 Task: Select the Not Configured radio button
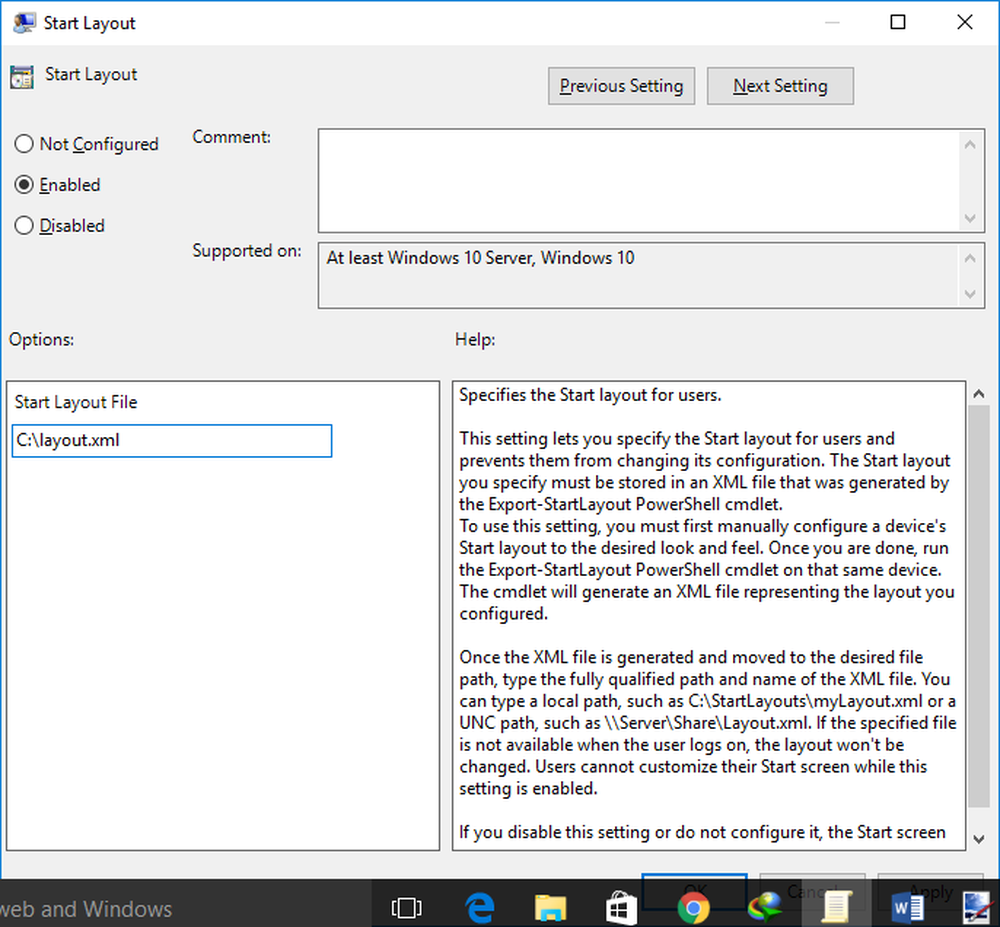(24, 144)
